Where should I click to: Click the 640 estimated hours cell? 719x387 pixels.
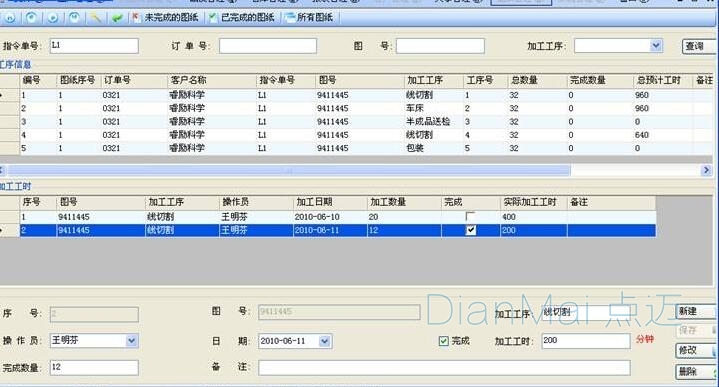coord(662,135)
